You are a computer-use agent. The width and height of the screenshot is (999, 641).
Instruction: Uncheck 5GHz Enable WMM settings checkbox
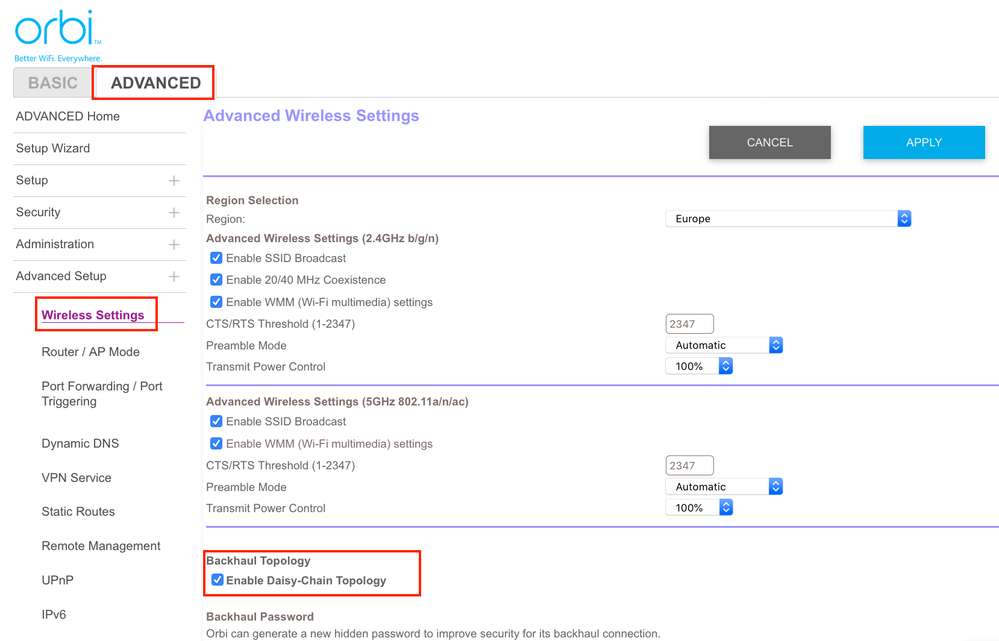[x=216, y=443]
